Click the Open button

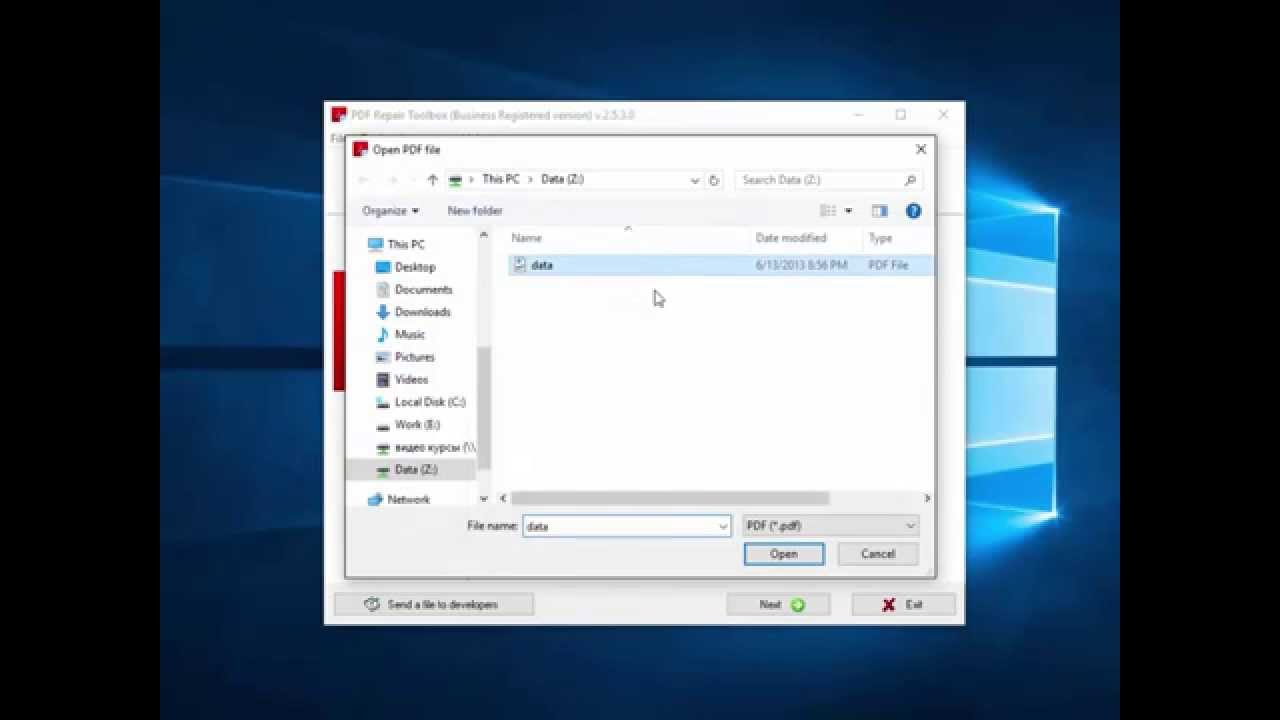tap(784, 554)
